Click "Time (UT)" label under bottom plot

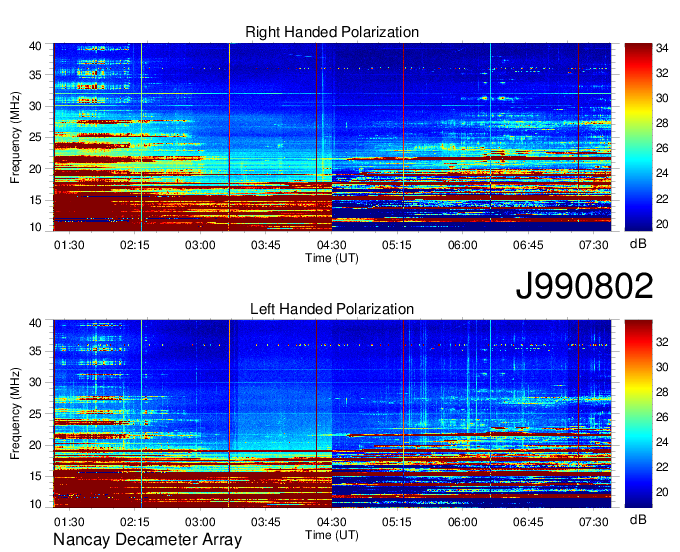click(x=332, y=535)
